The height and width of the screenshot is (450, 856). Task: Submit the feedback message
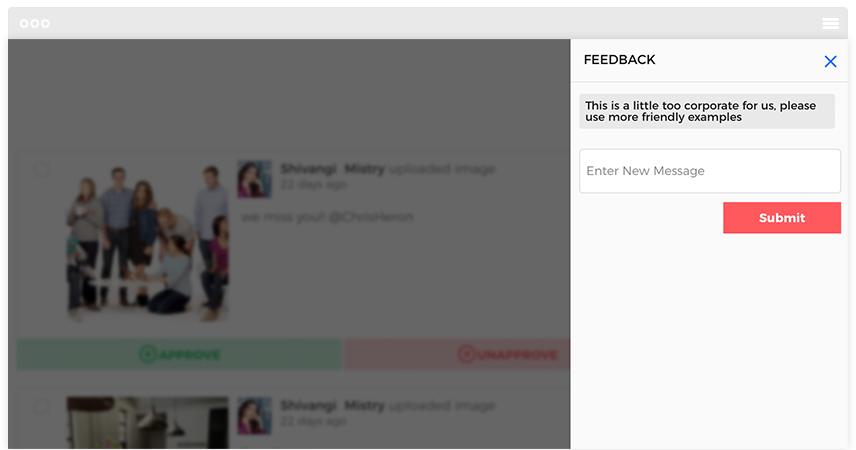click(782, 218)
